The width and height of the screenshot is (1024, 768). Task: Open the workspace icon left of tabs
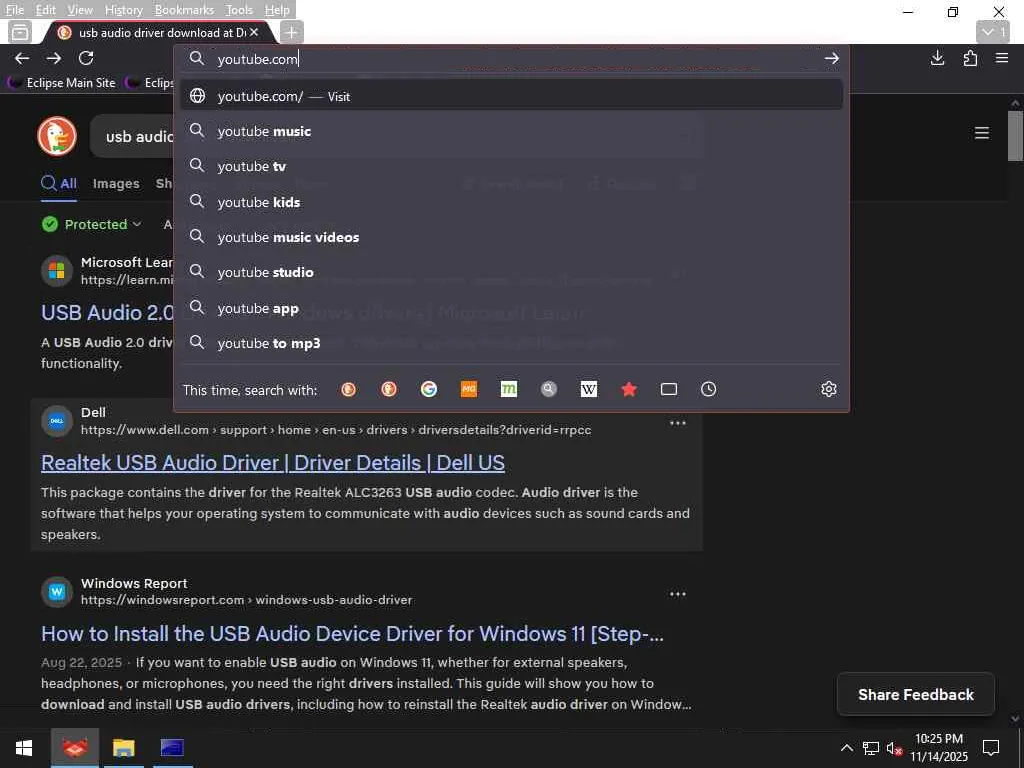pos(20,32)
